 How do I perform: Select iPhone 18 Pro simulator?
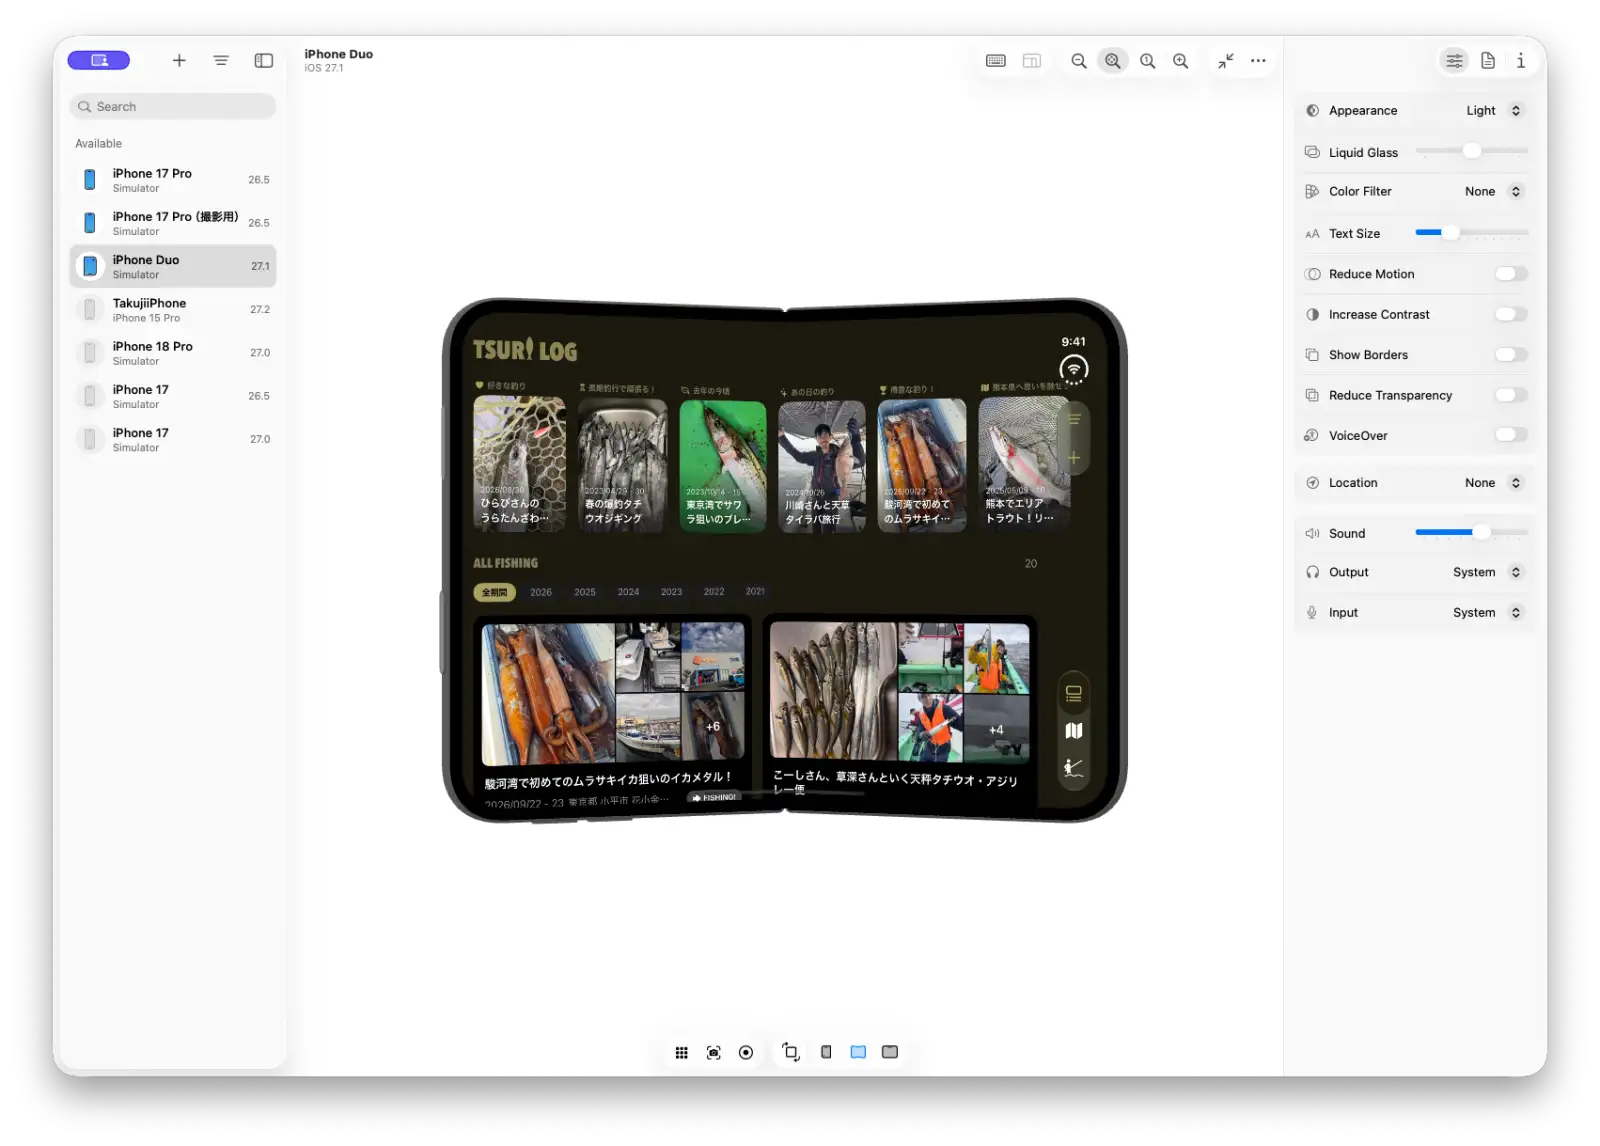coord(173,353)
